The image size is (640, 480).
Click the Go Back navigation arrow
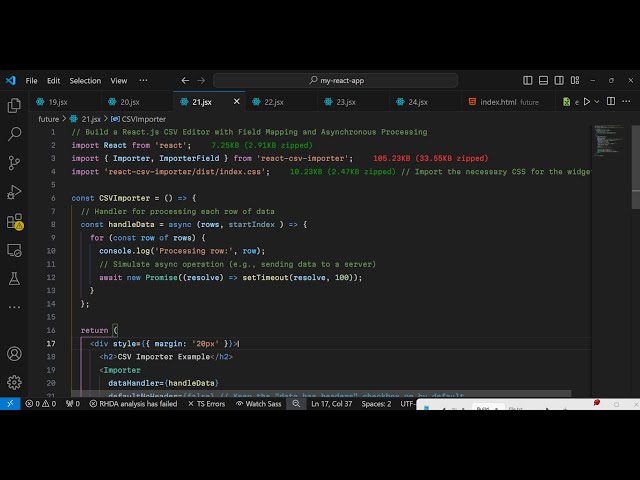[185, 80]
